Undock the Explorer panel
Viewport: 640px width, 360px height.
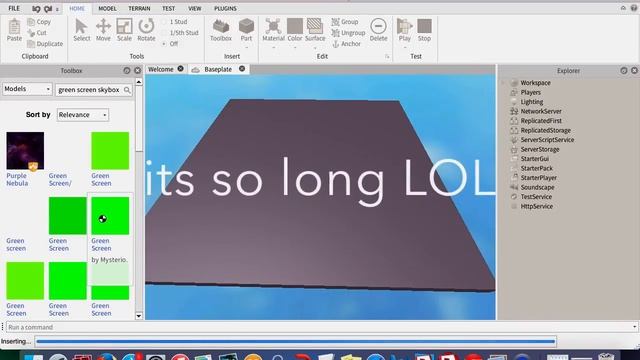pos(624,71)
